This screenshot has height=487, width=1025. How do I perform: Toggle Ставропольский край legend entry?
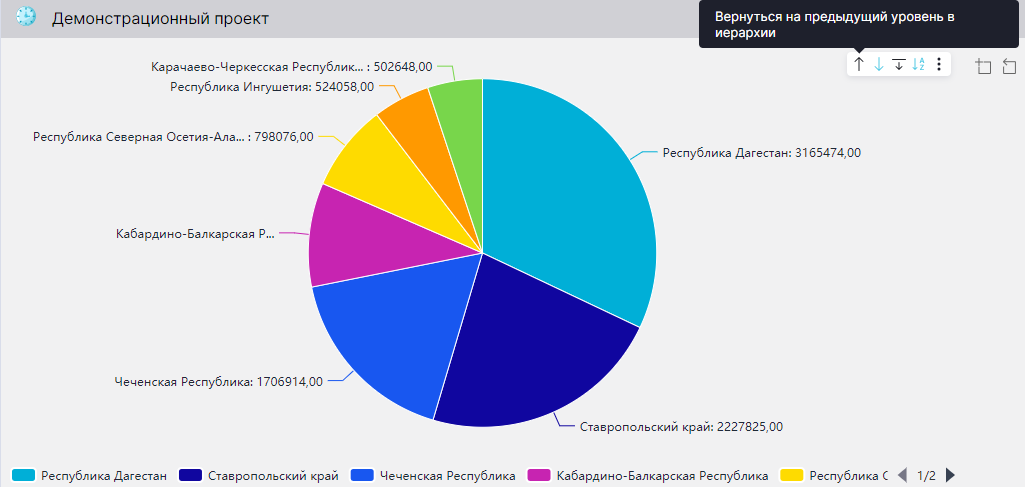coord(273,475)
